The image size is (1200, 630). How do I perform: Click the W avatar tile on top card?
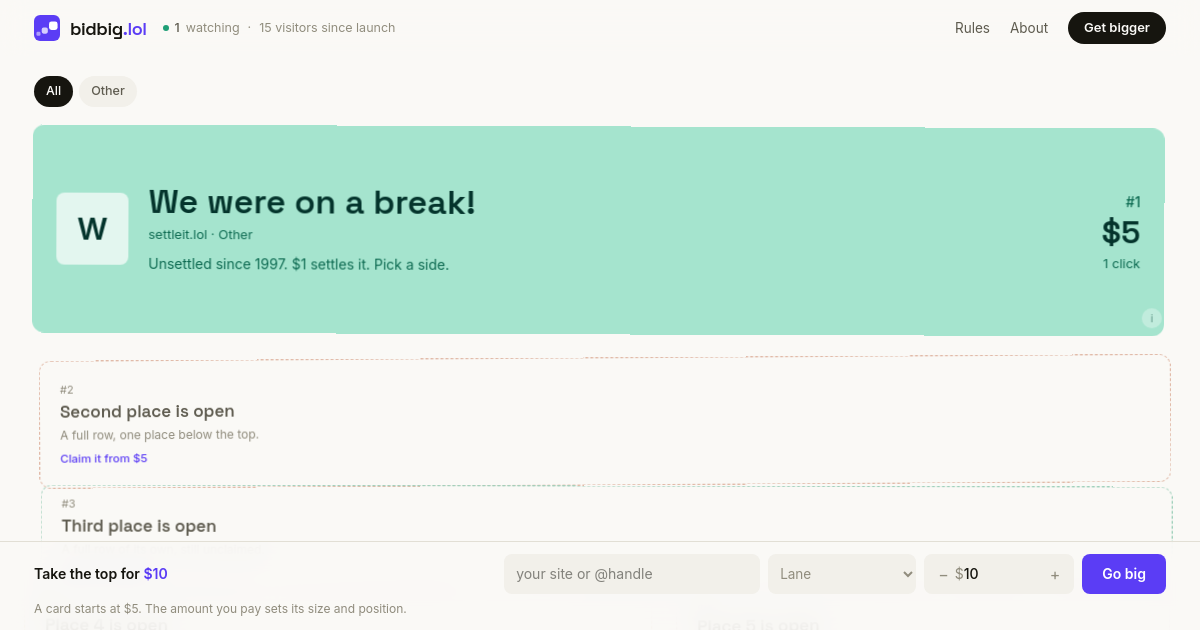(x=92, y=229)
